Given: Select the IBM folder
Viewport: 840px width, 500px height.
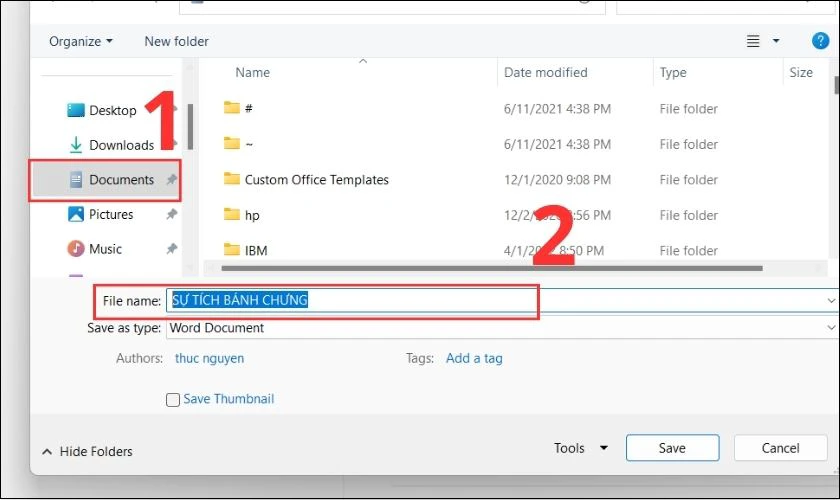Looking at the screenshot, I should point(256,250).
